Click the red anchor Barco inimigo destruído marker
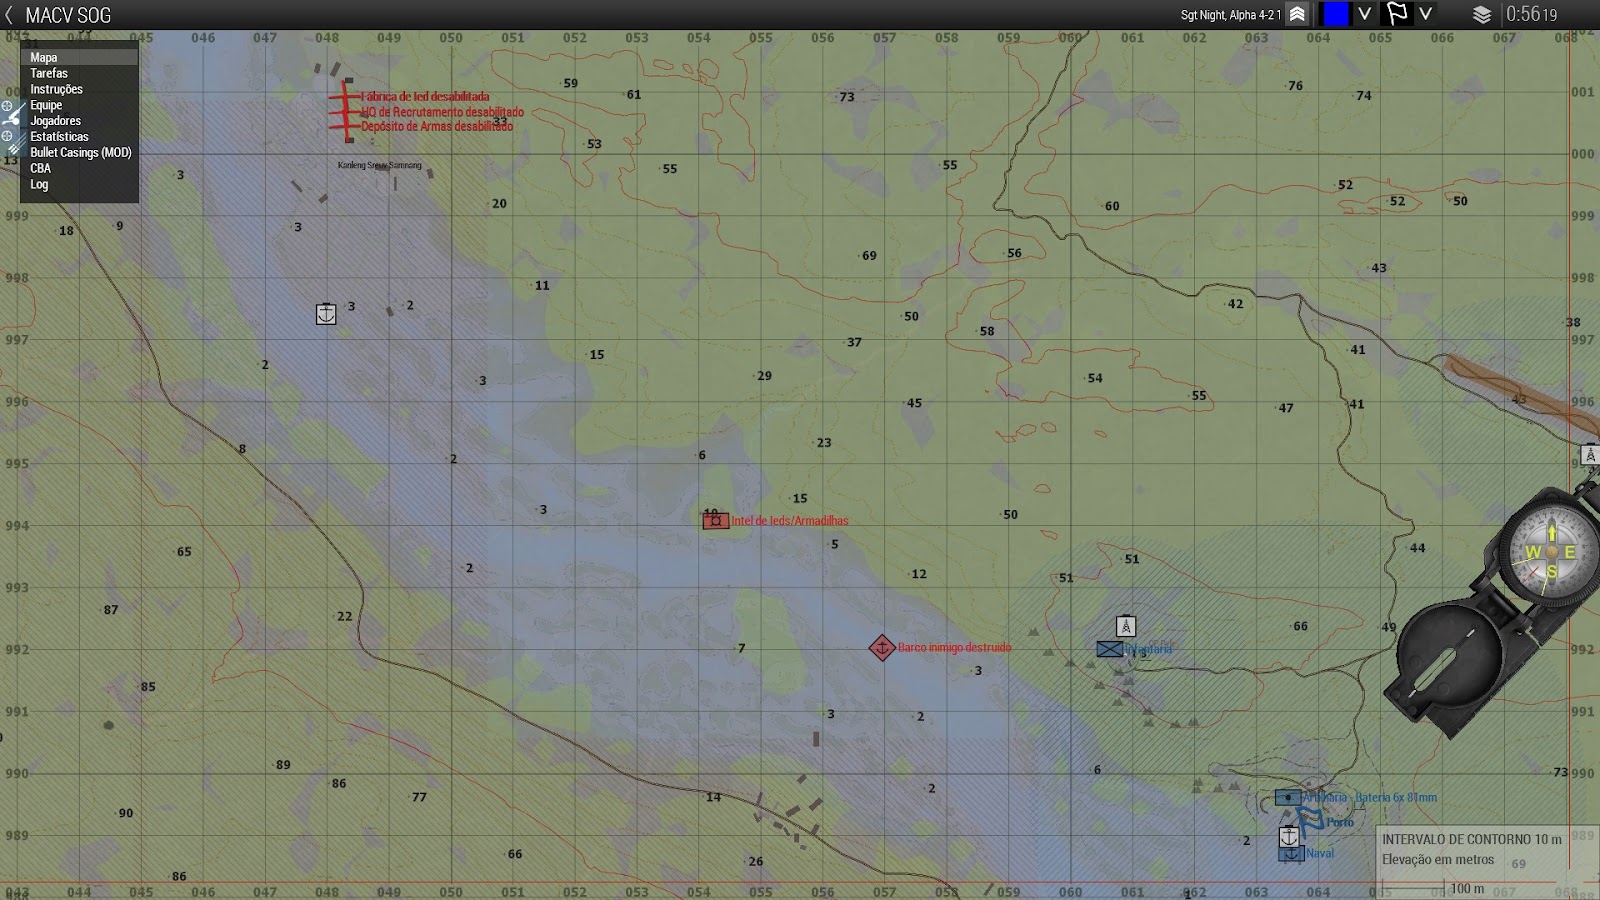The width and height of the screenshot is (1600, 900). point(881,648)
